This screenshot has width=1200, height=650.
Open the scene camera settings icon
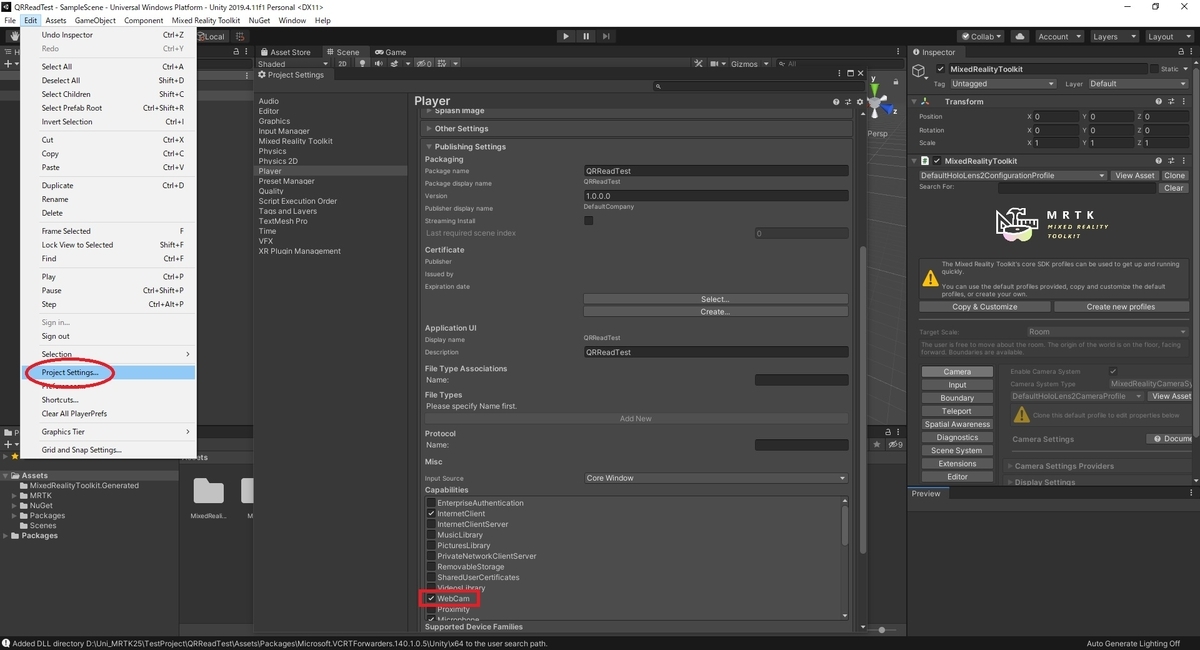pyautogui.click(x=715, y=64)
